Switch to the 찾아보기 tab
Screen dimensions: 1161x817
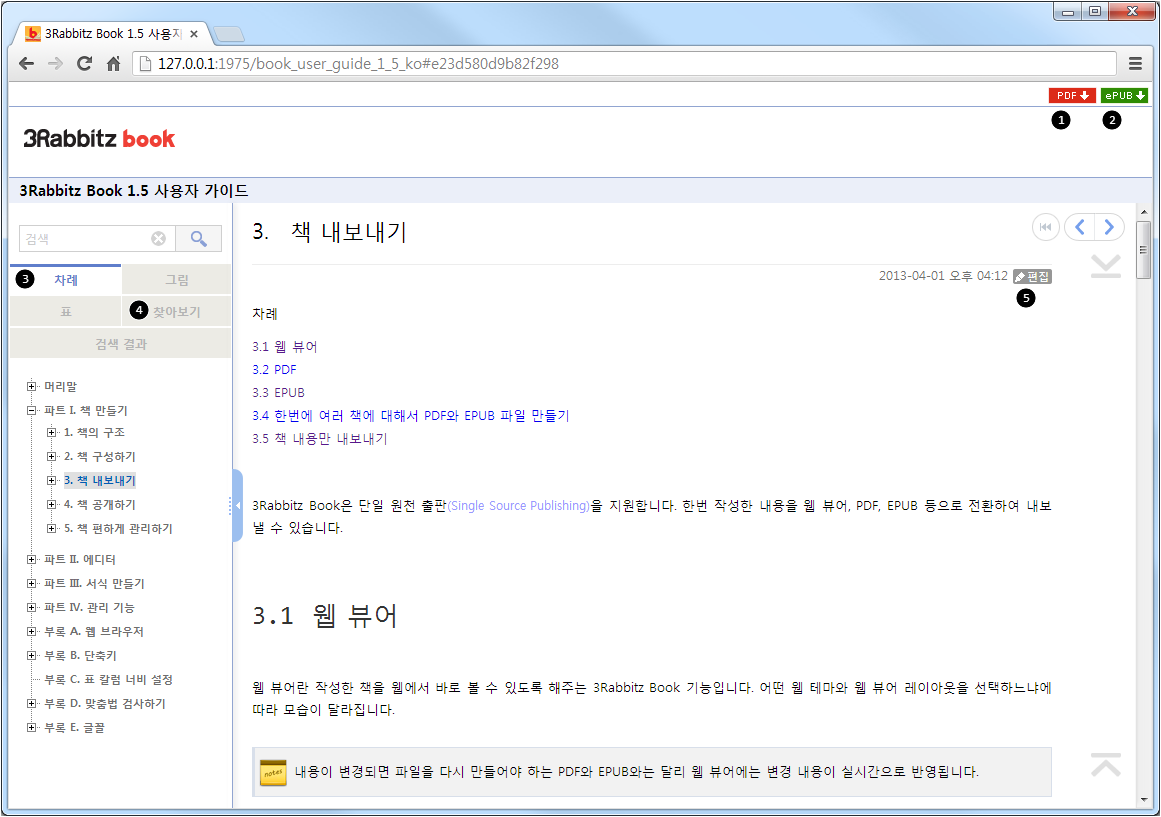coord(176,311)
